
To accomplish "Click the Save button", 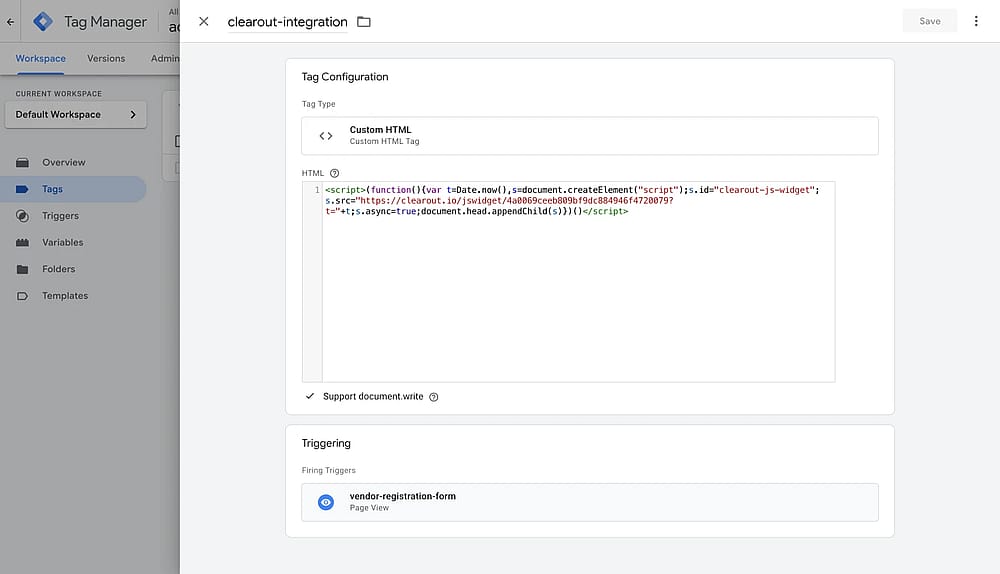I will [x=930, y=21].
